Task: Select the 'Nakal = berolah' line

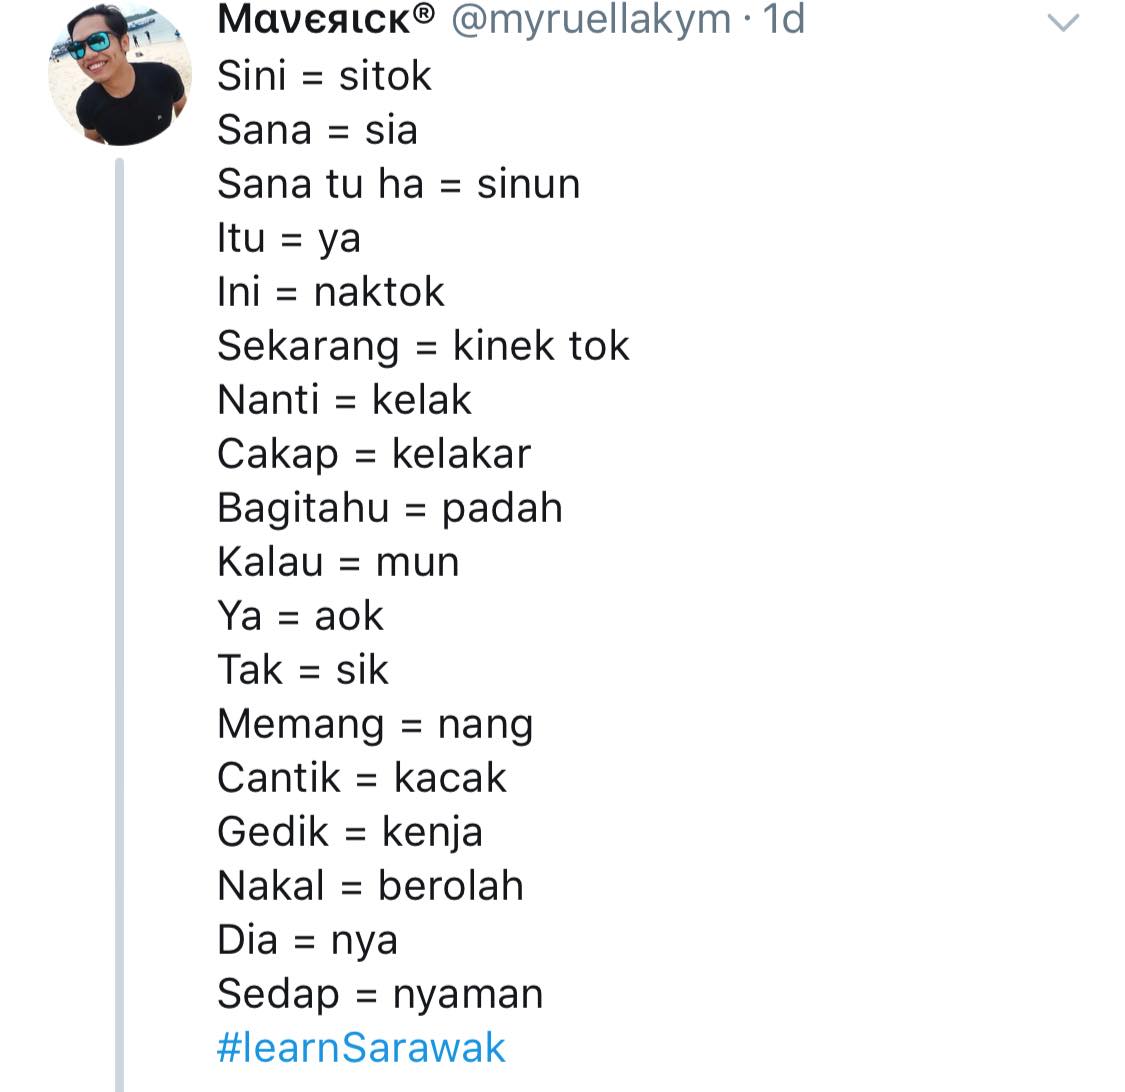Action: pyautogui.click(x=370, y=886)
